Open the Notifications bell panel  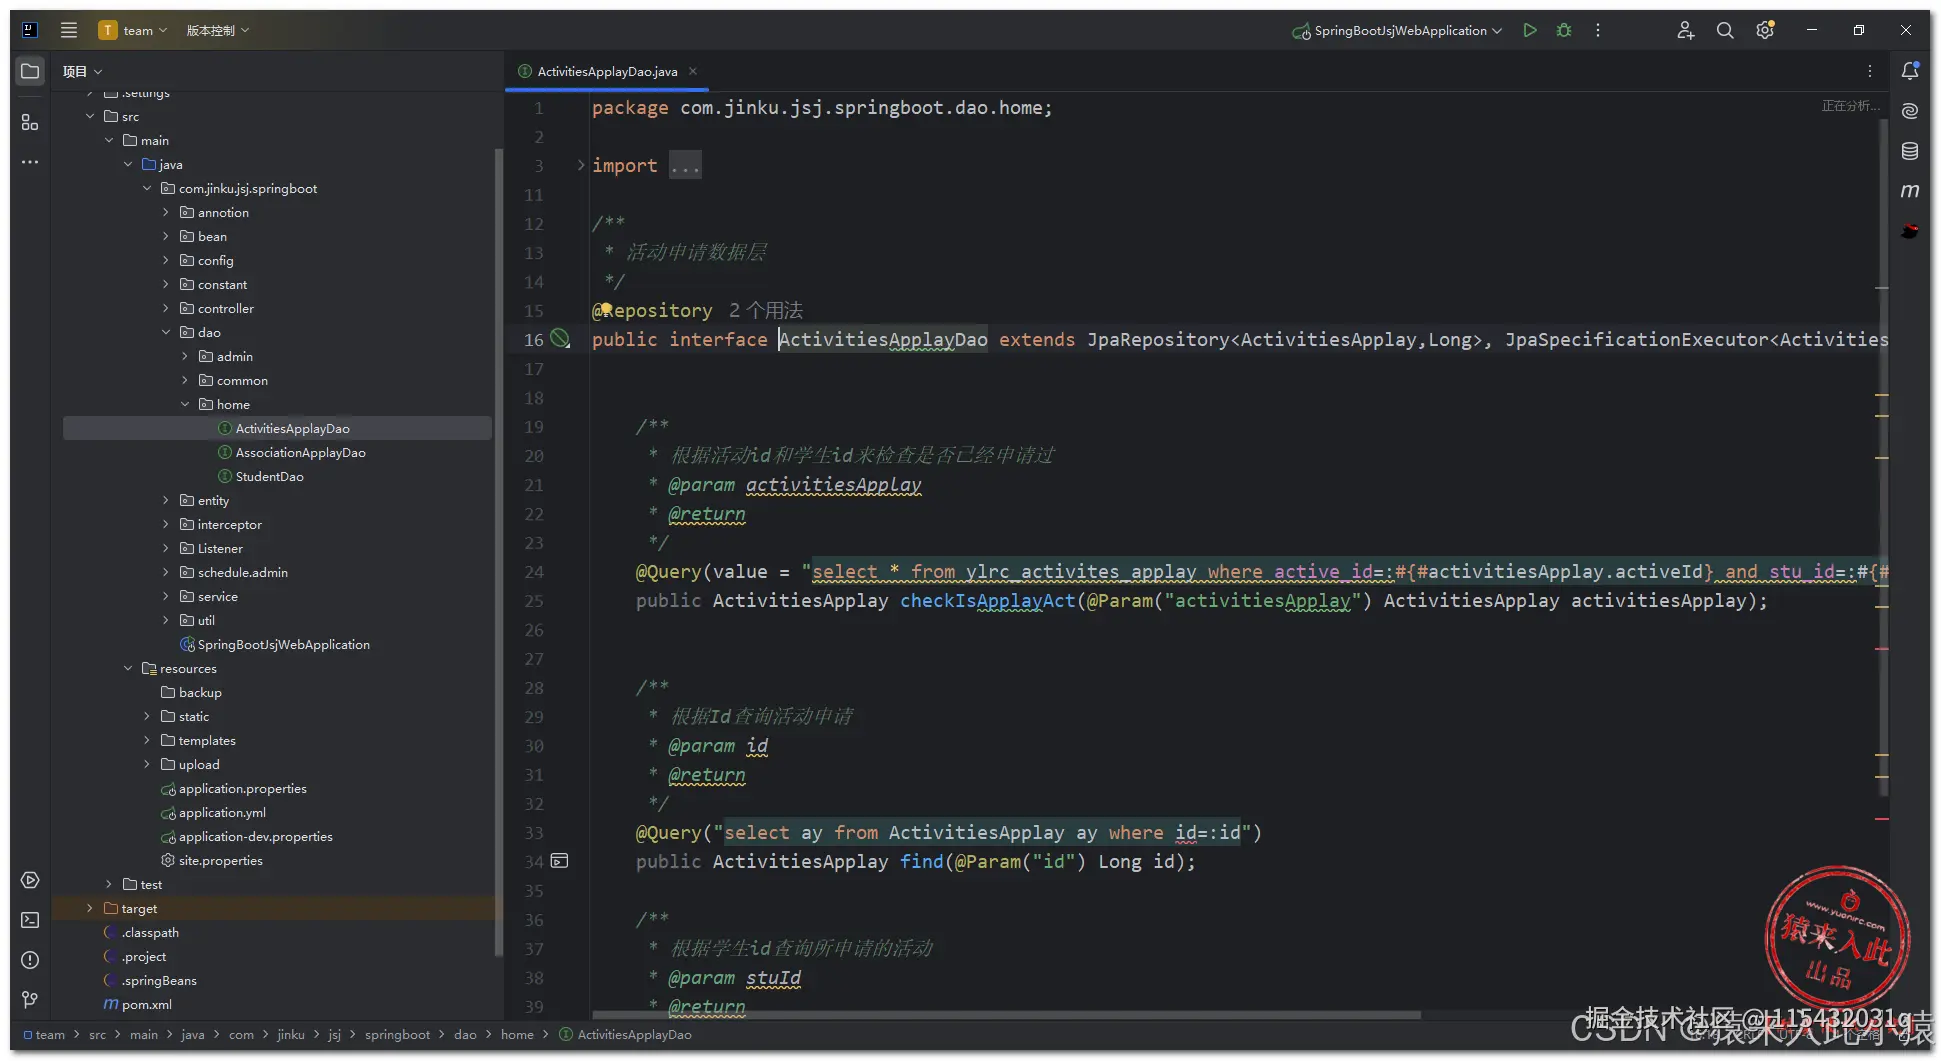coord(1910,71)
